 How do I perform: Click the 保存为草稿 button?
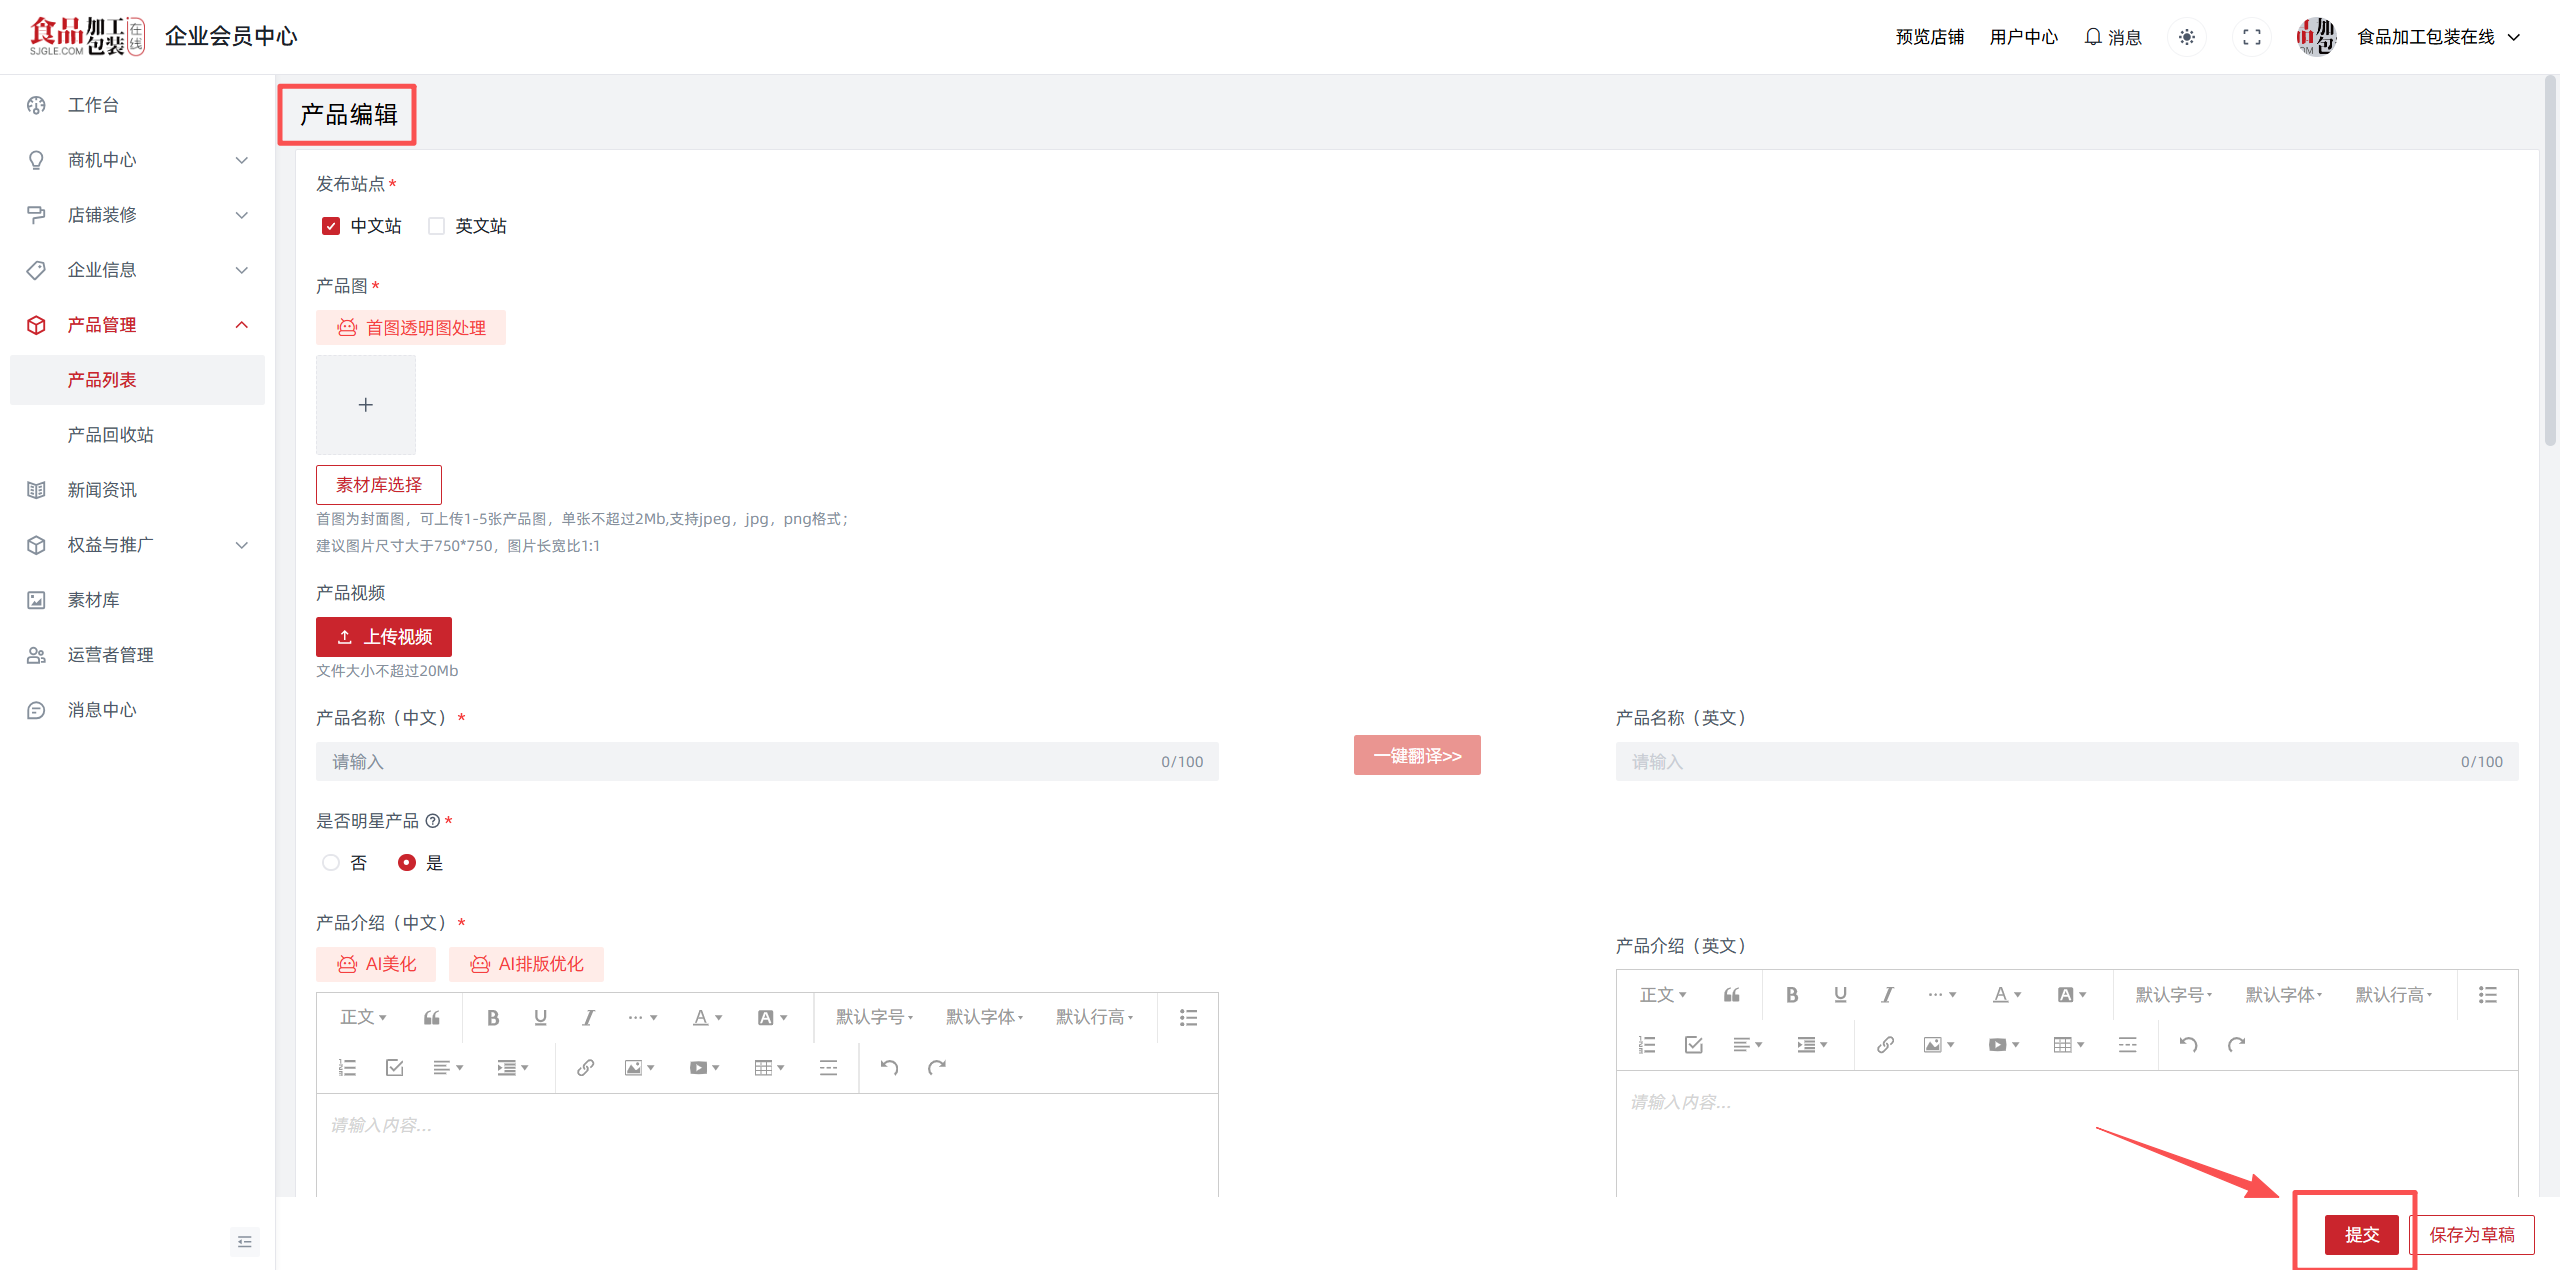click(2471, 1234)
